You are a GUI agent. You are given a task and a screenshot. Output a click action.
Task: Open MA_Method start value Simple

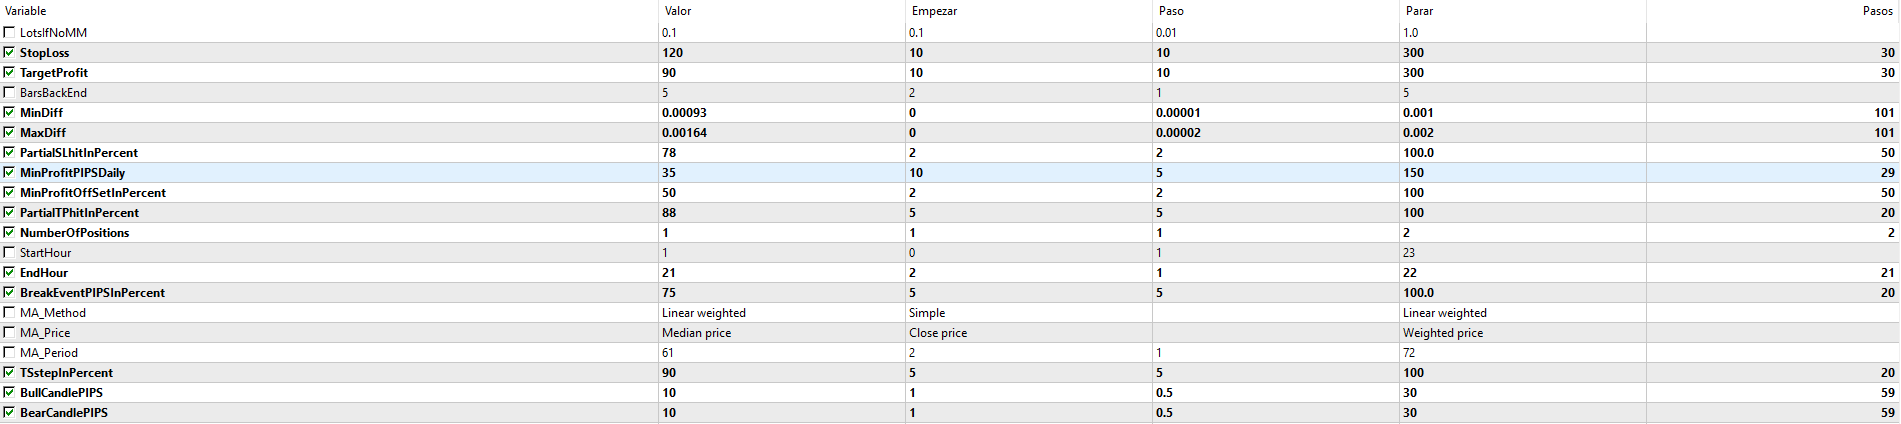click(x=1029, y=313)
